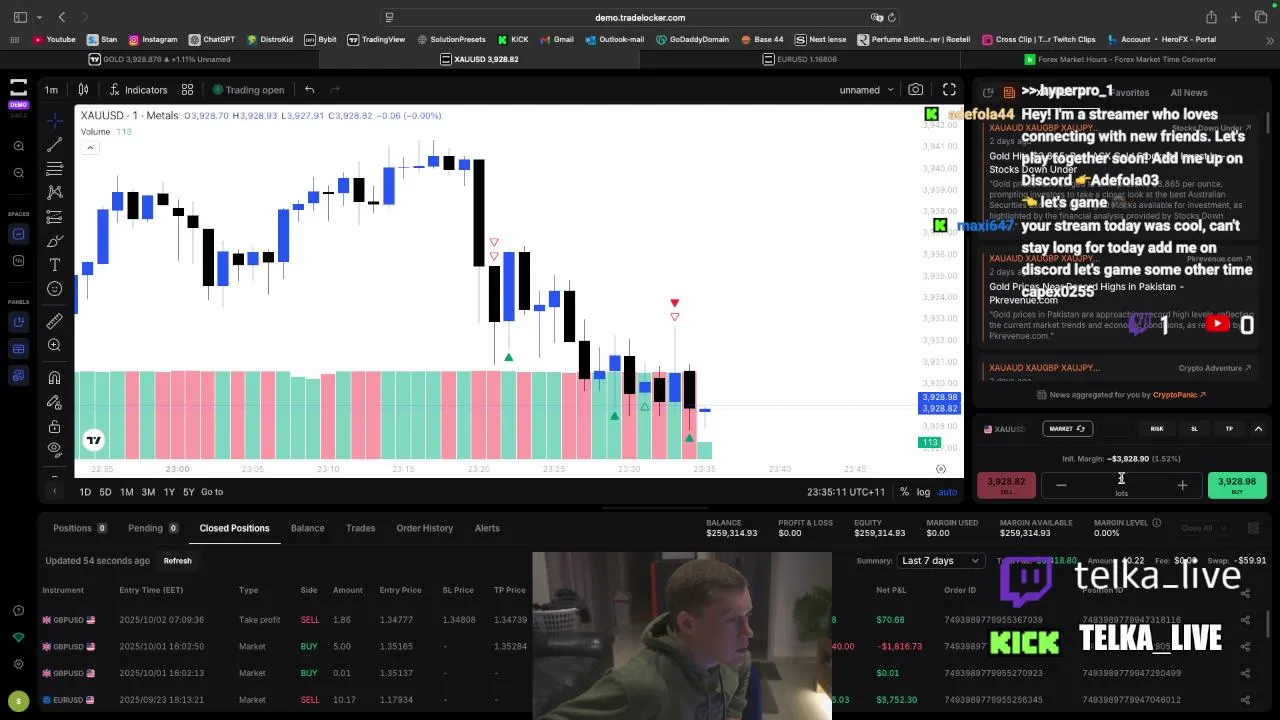Zoom in using sidebar magnifier plus

[x=18, y=146]
